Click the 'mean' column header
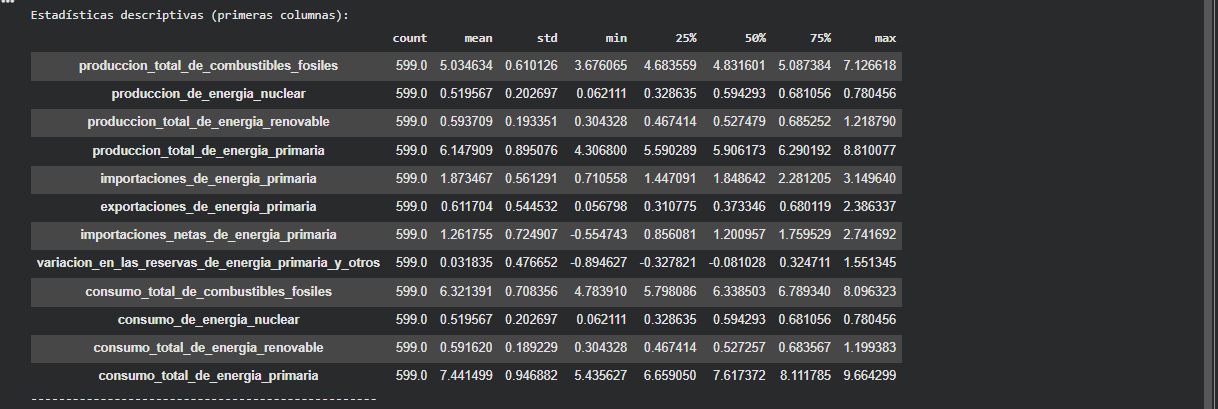Image resolution: width=1218 pixels, height=409 pixels. pyautogui.click(x=478, y=38)
